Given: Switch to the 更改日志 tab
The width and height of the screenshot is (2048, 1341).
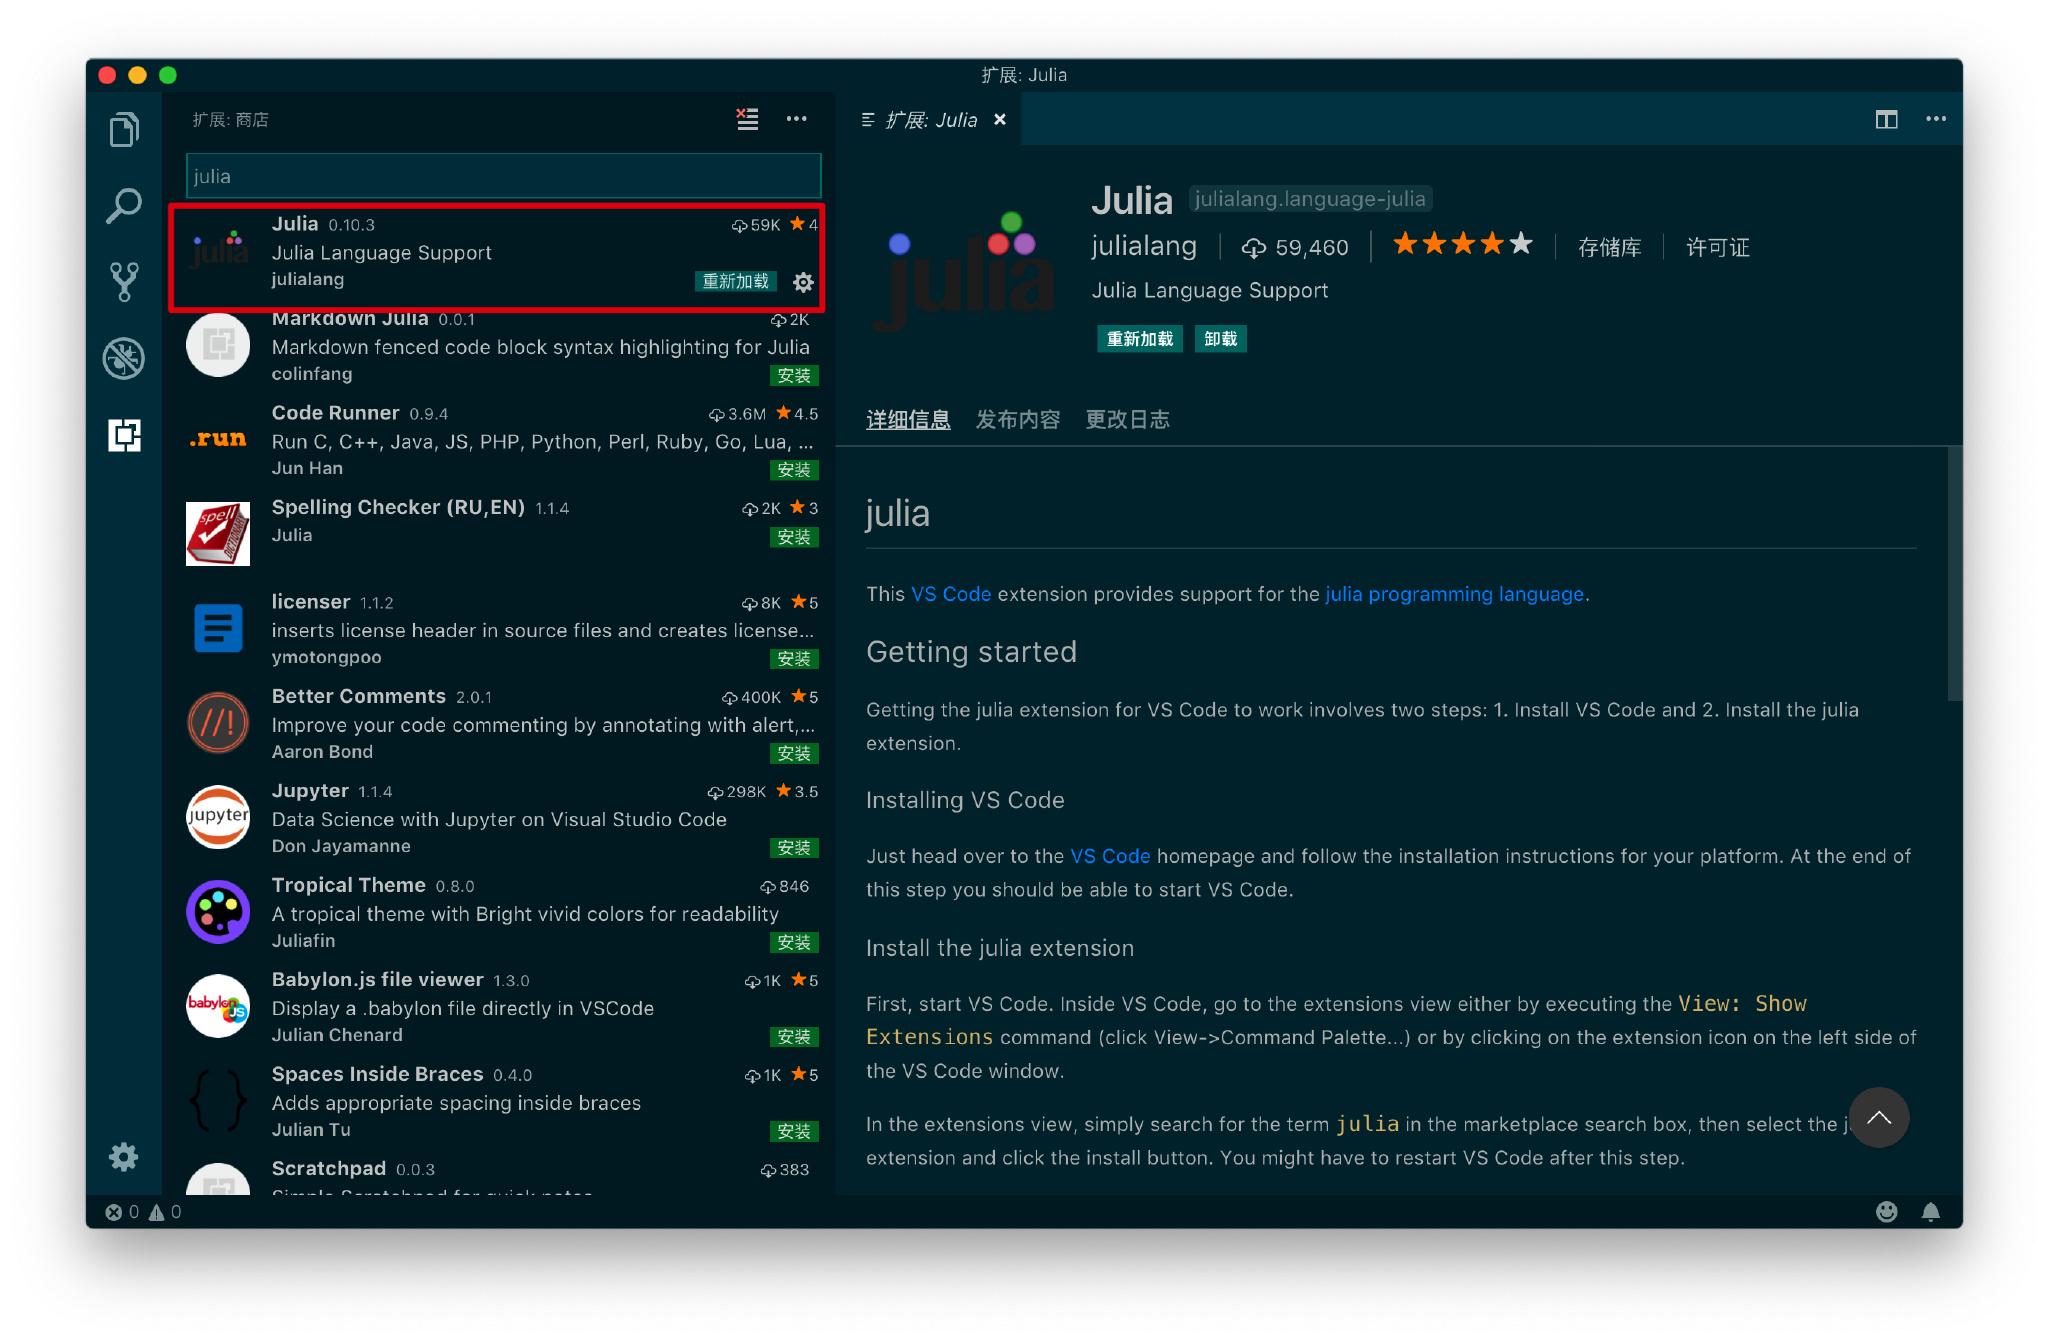Looking at the screenshot, I should pos(1127,420).
